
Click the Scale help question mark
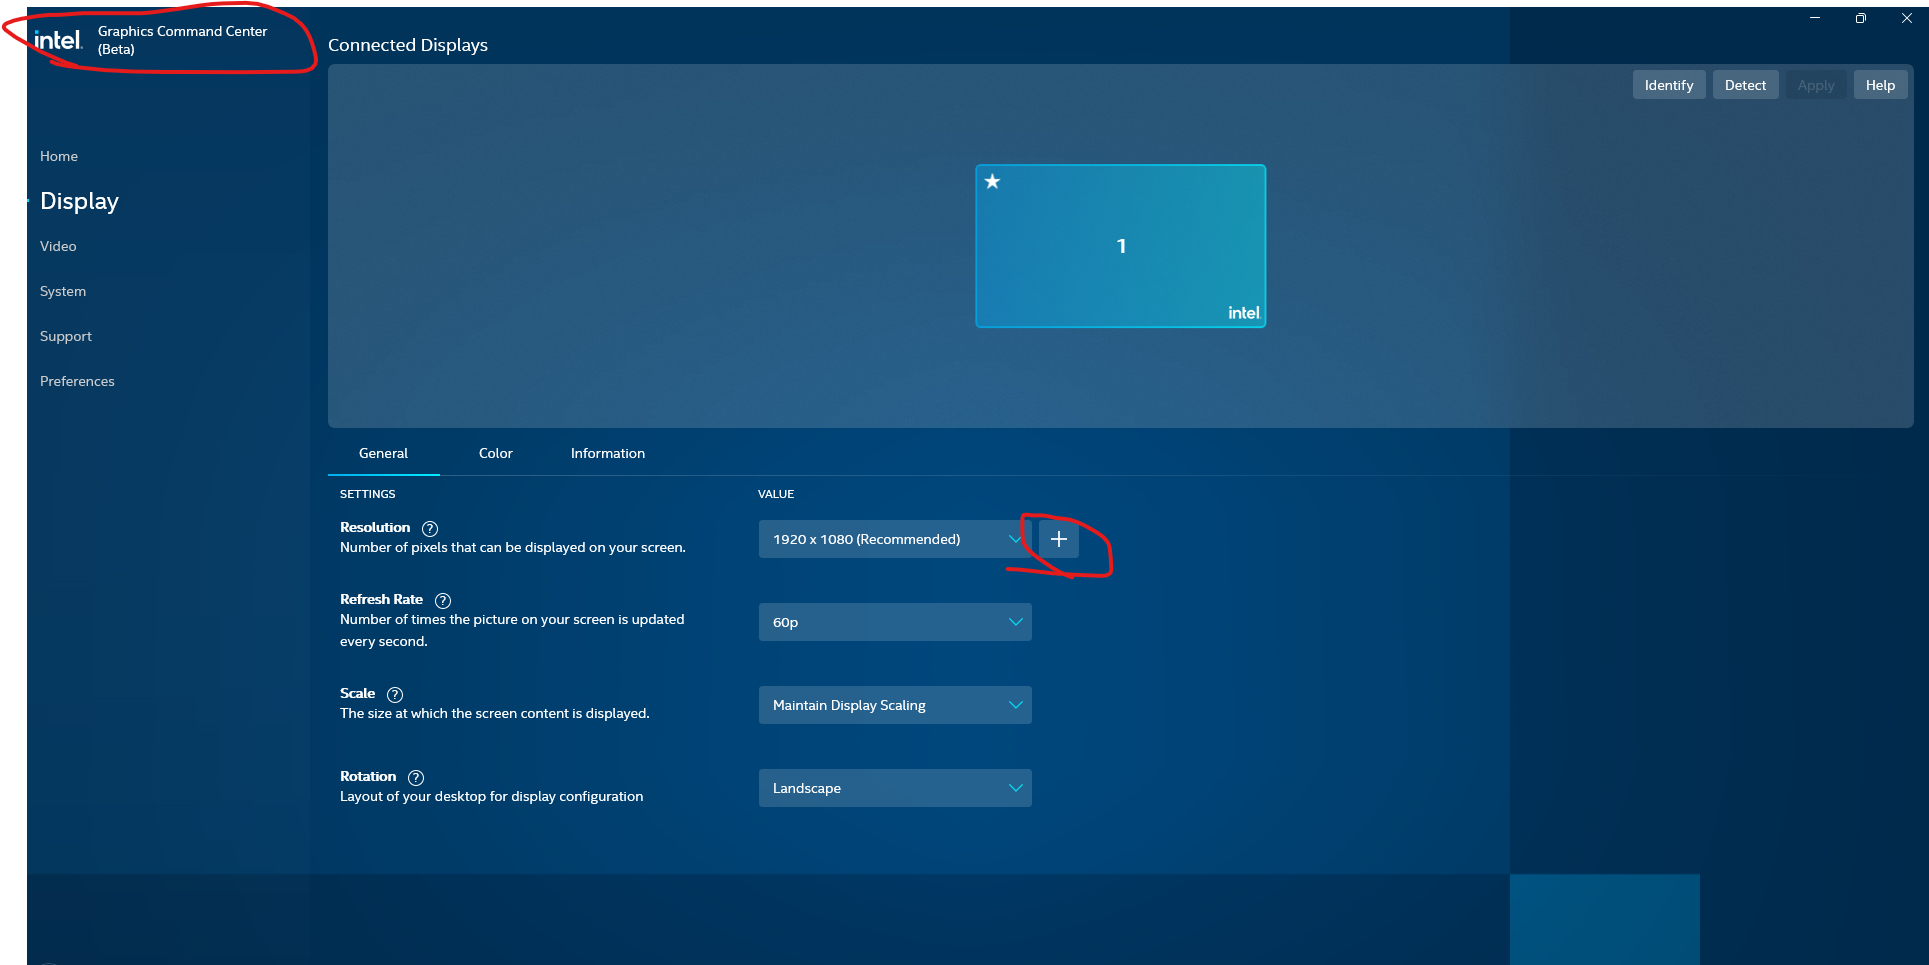(x=395, y=694)
